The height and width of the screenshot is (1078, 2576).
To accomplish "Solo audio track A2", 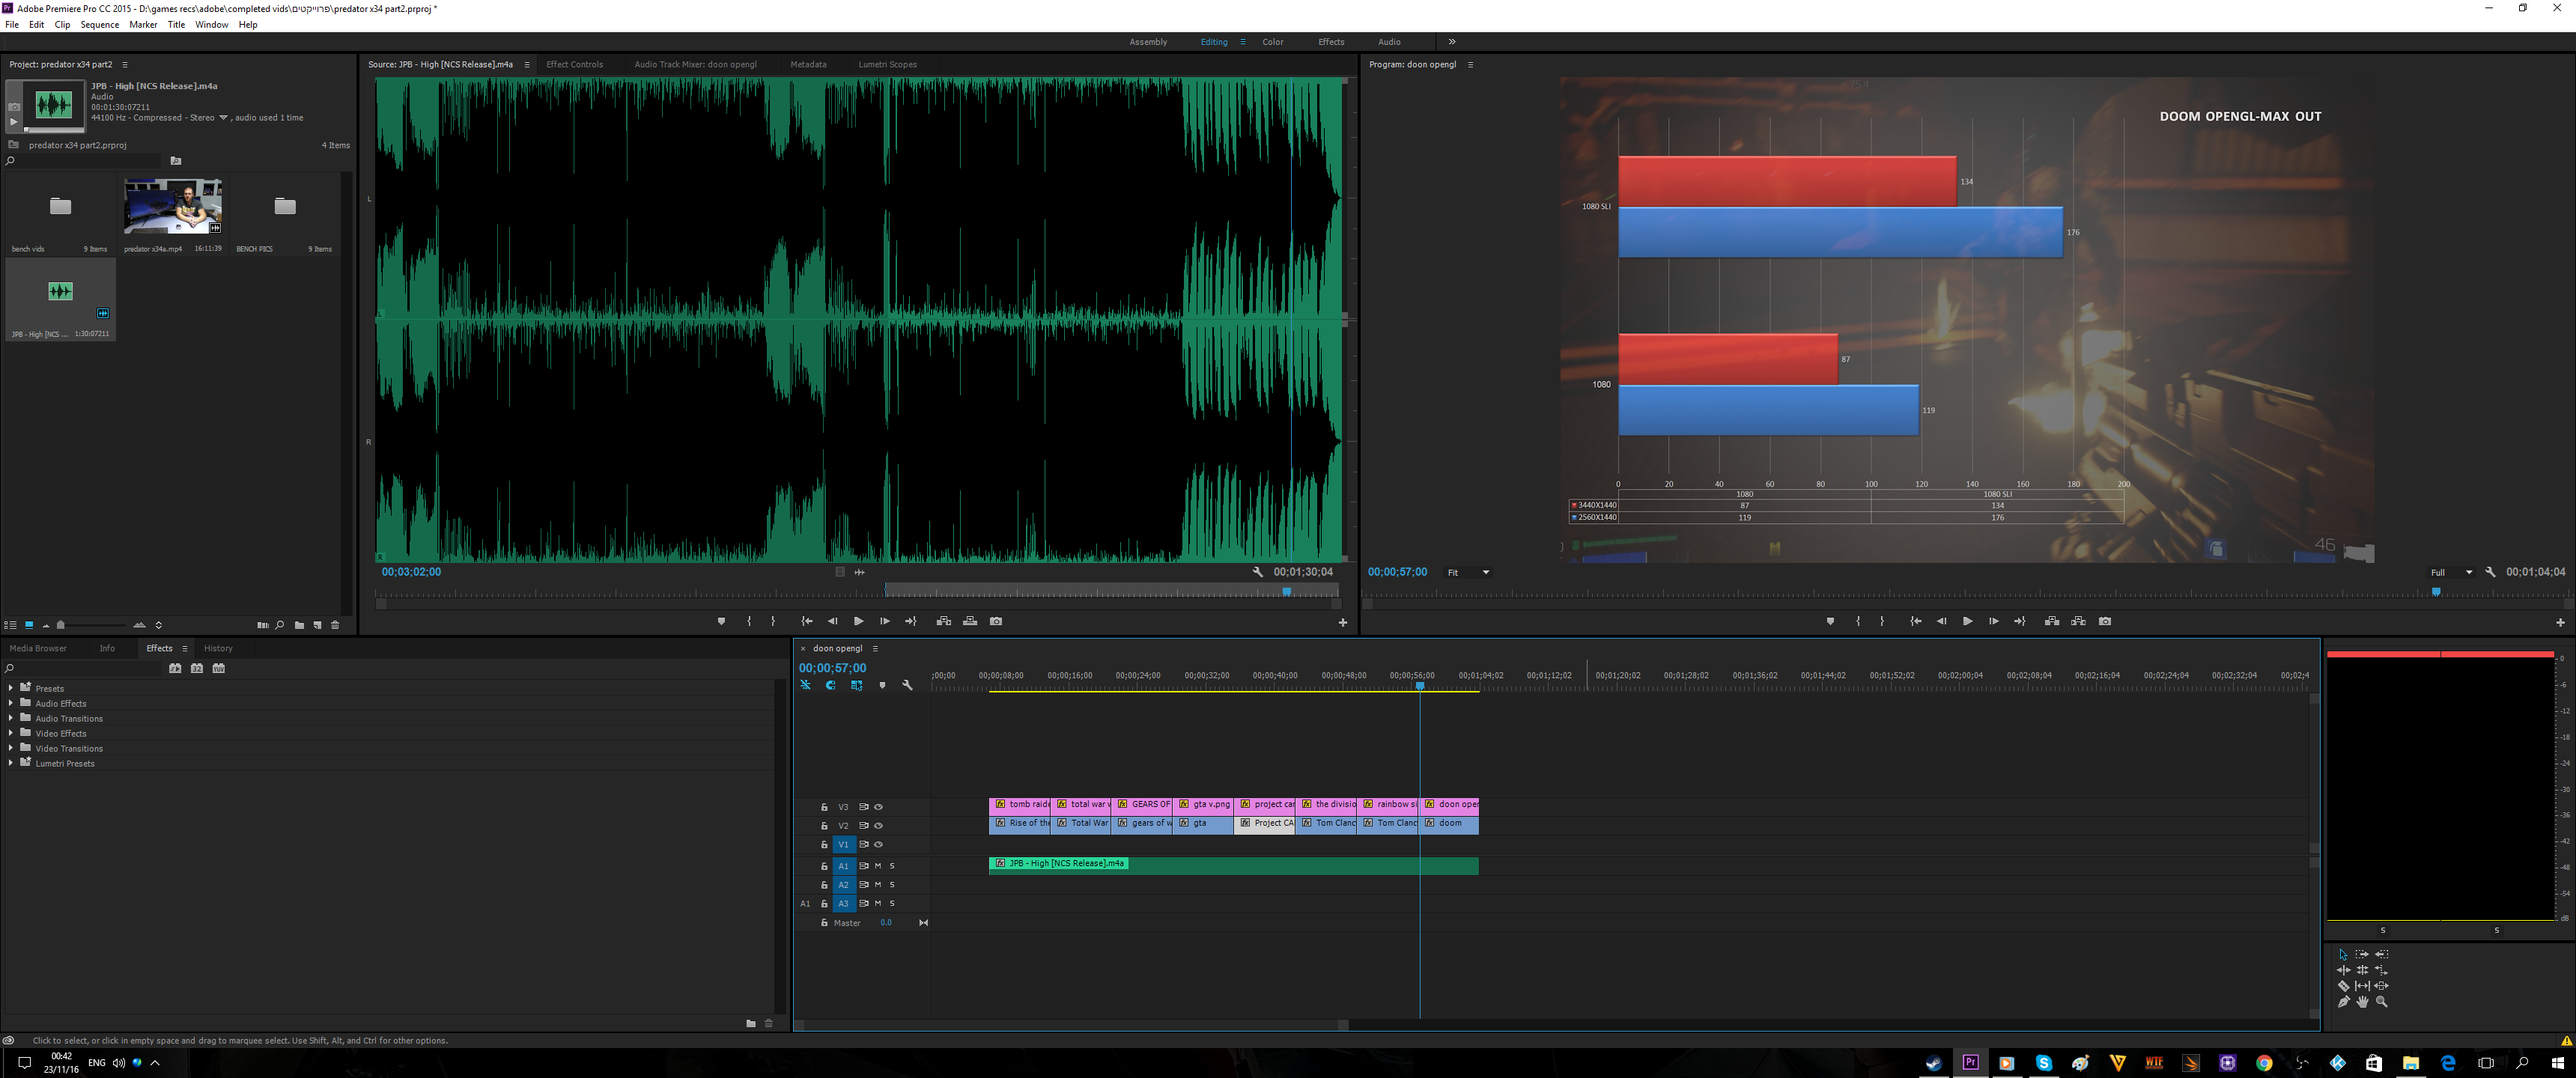I will point(892,885).
